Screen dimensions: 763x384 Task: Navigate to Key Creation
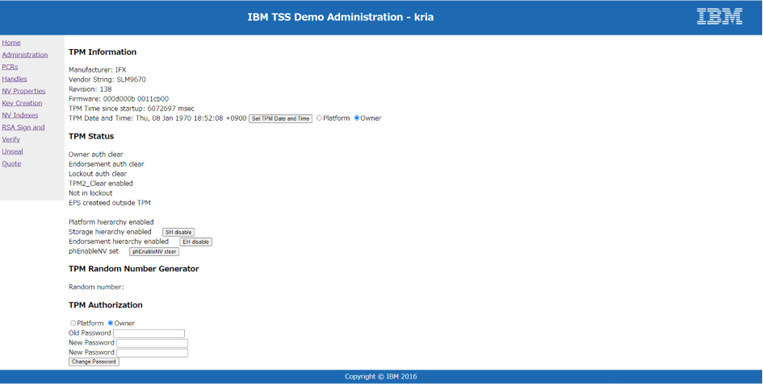point(22,103)
